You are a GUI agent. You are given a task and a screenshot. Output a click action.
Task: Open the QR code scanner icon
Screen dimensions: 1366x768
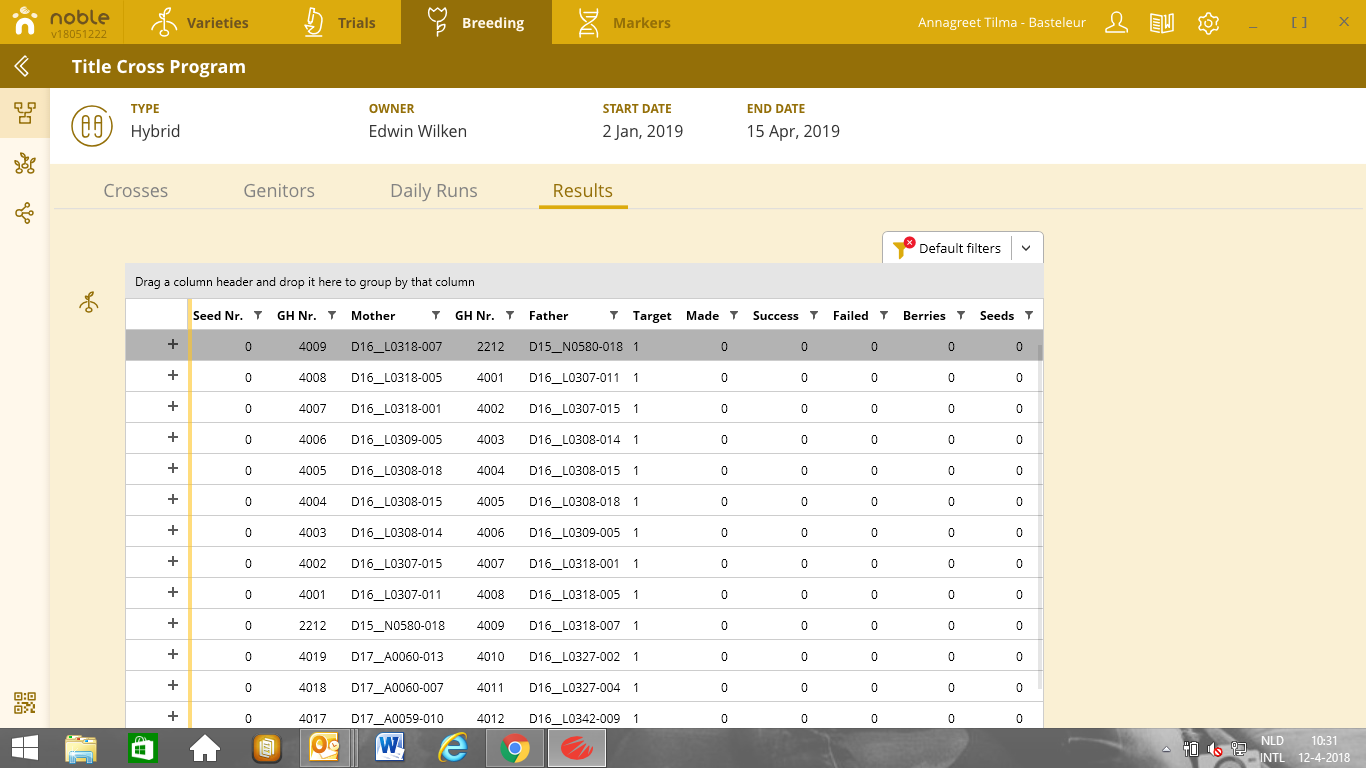coord(25,703)
